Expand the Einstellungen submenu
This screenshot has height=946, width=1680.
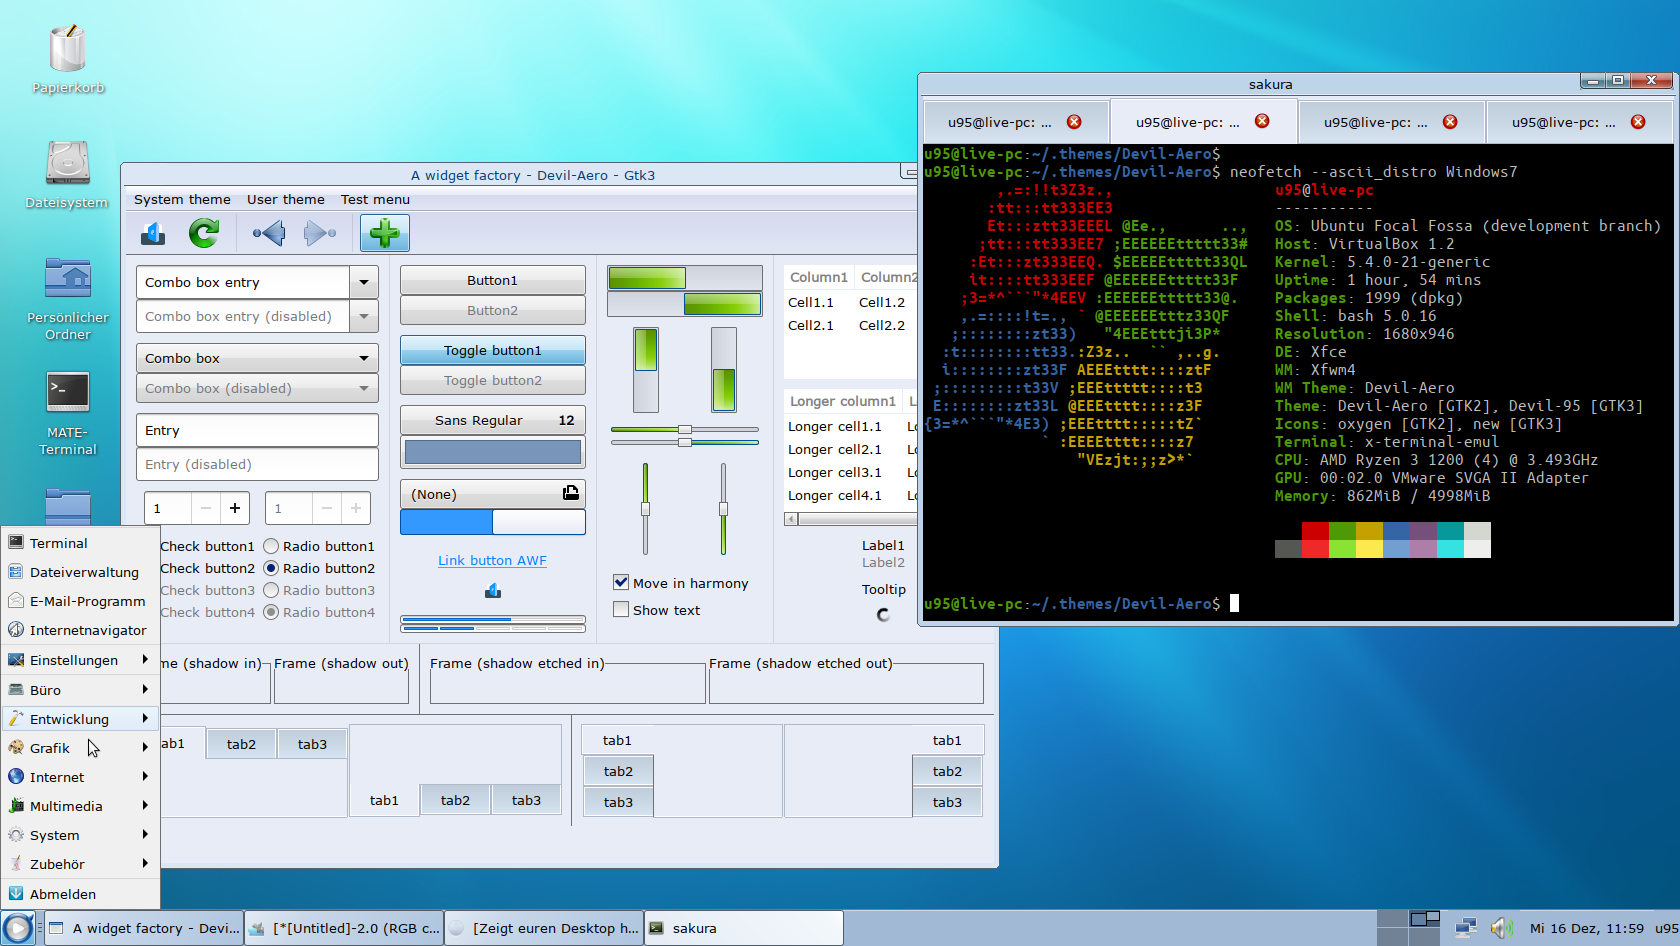80,660
